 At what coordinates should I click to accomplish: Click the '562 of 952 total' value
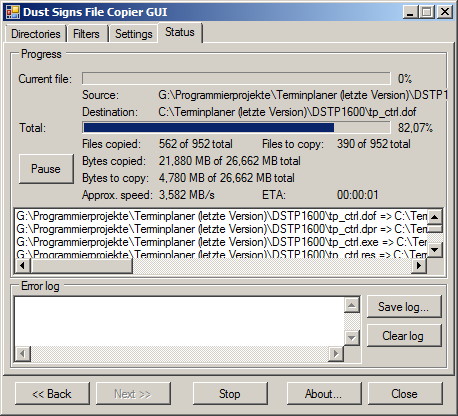tap(196, 144)
